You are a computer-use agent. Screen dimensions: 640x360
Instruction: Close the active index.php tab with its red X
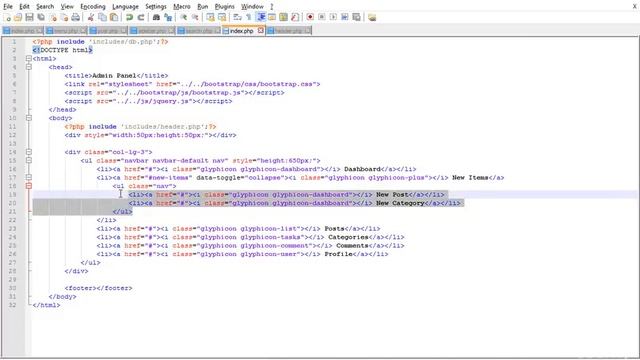point(261,31)
